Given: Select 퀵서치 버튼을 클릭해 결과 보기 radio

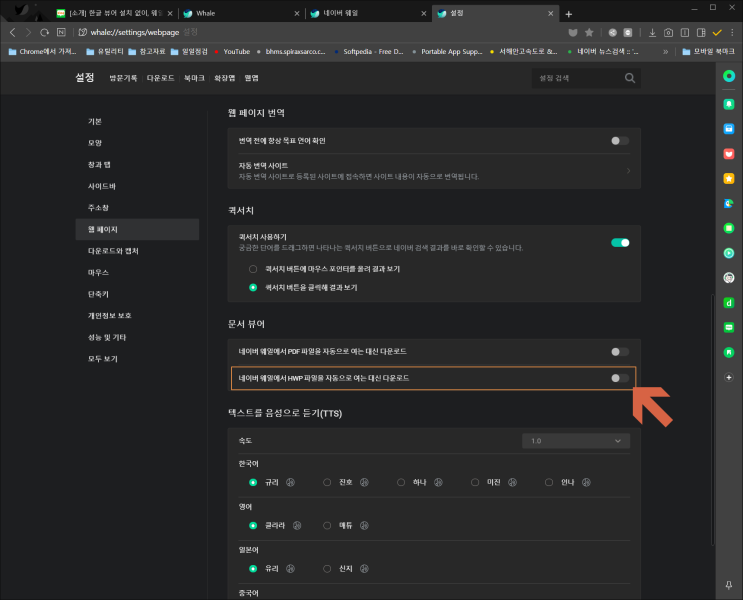Looking at the screenshot, I should coord(253,288).
